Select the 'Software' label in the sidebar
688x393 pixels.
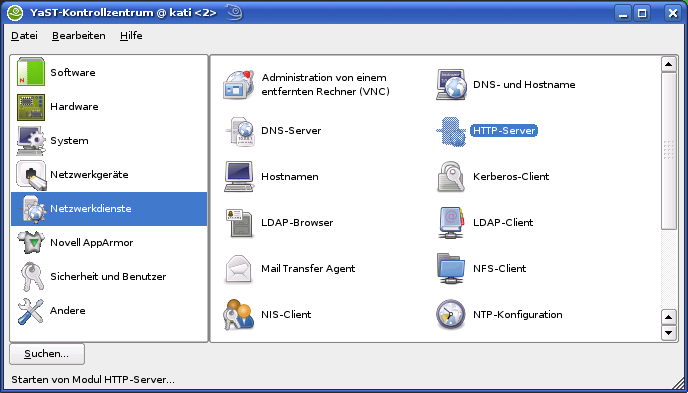point(72,72)
